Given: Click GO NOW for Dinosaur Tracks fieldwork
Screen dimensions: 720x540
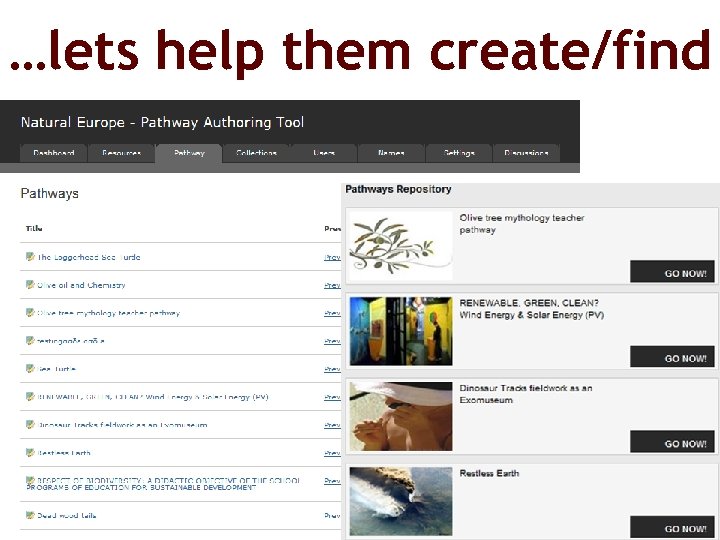Looking at the screenshot, I should pyautogui.click(x=672, y=442).
